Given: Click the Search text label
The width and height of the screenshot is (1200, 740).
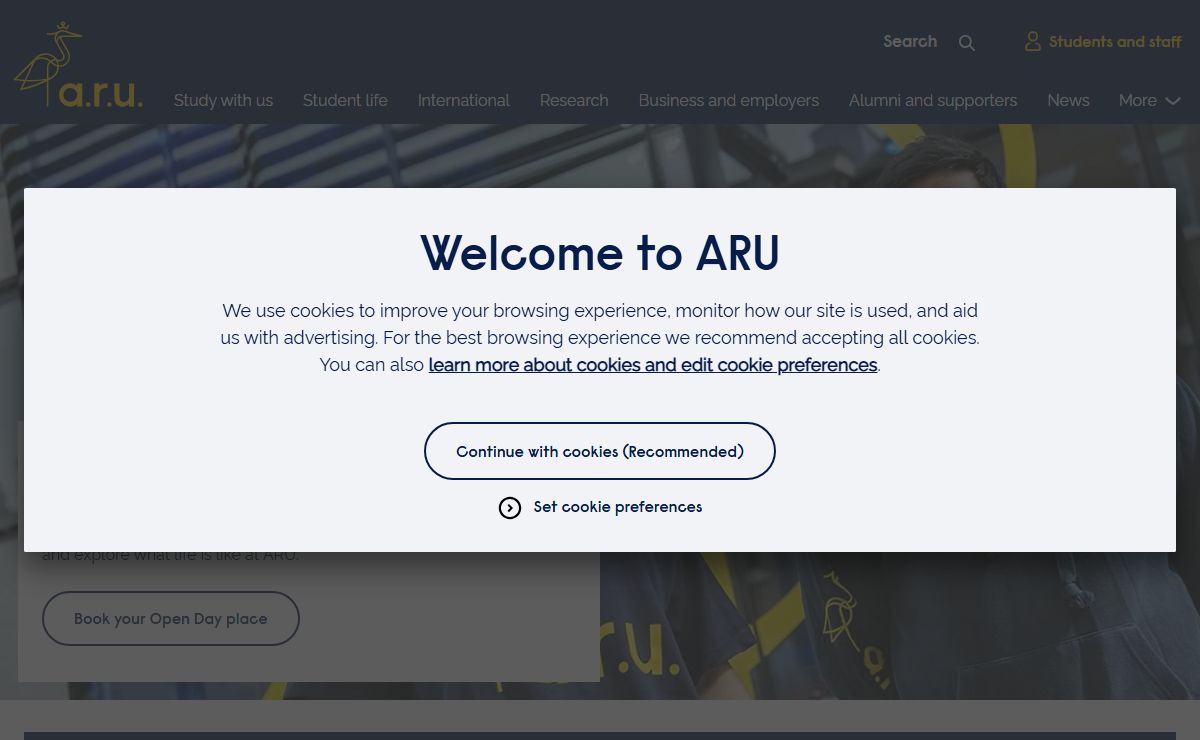Looking at the screenshot, I should [x=910, y=41].
